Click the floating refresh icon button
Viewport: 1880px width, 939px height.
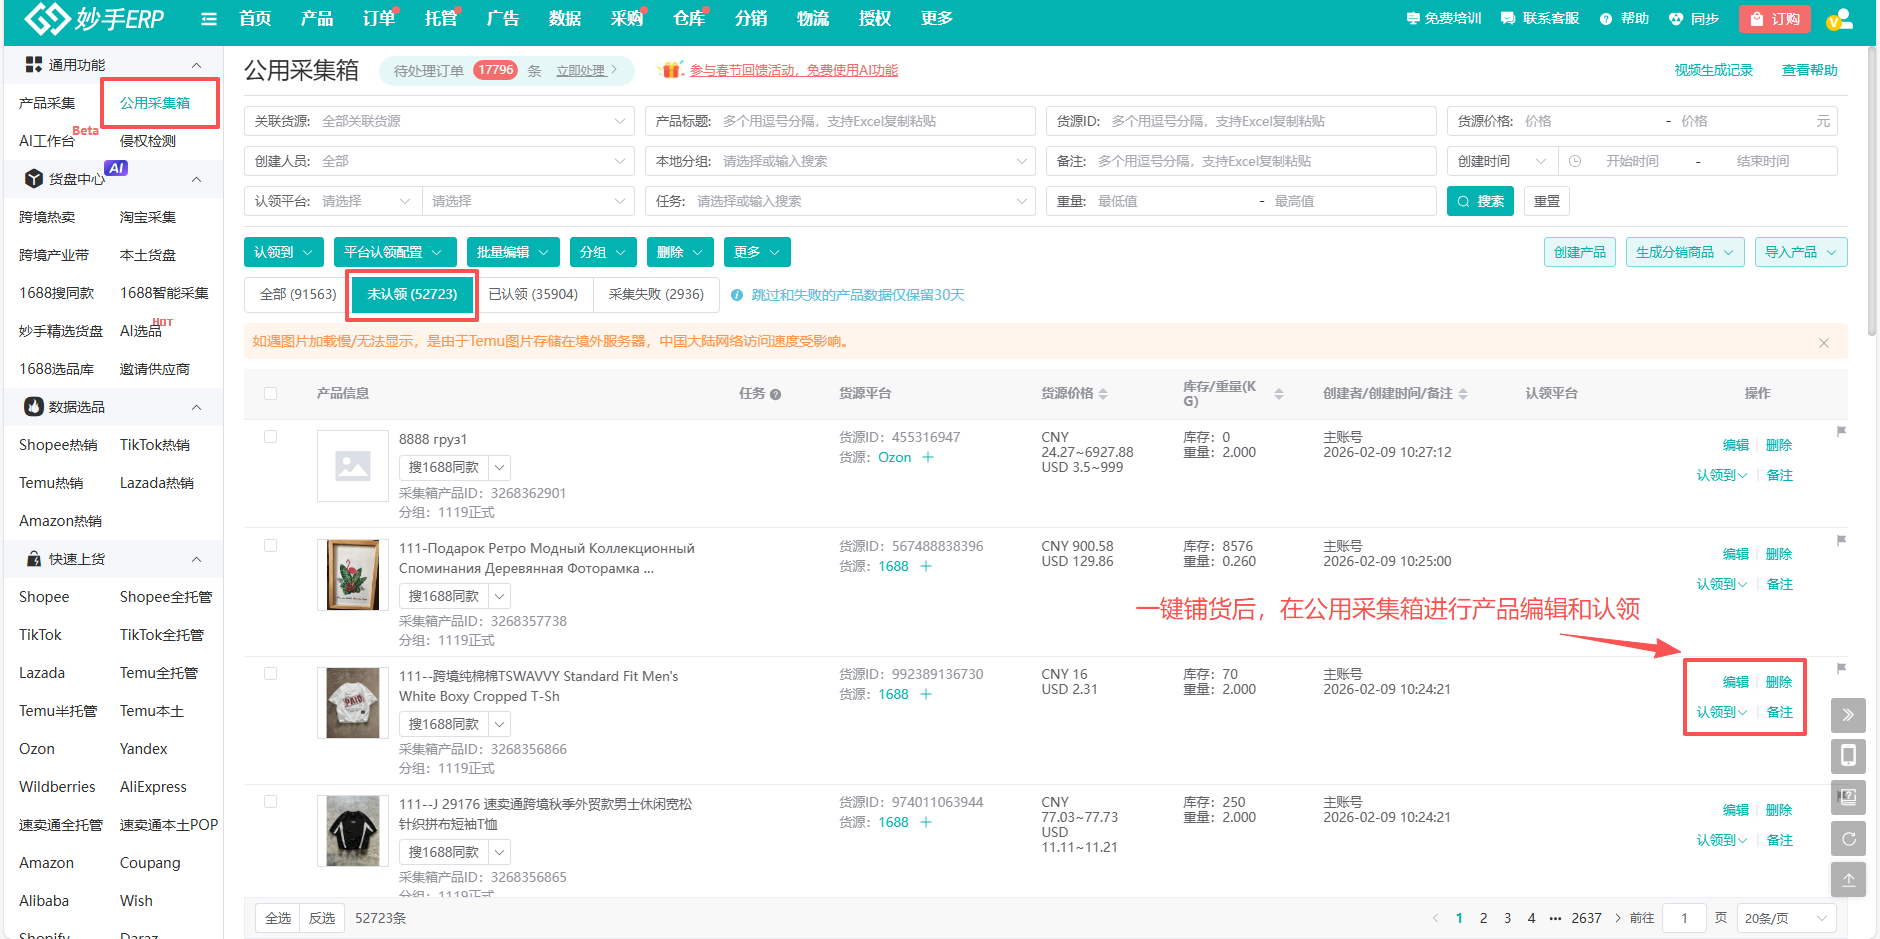(1848, 838)
